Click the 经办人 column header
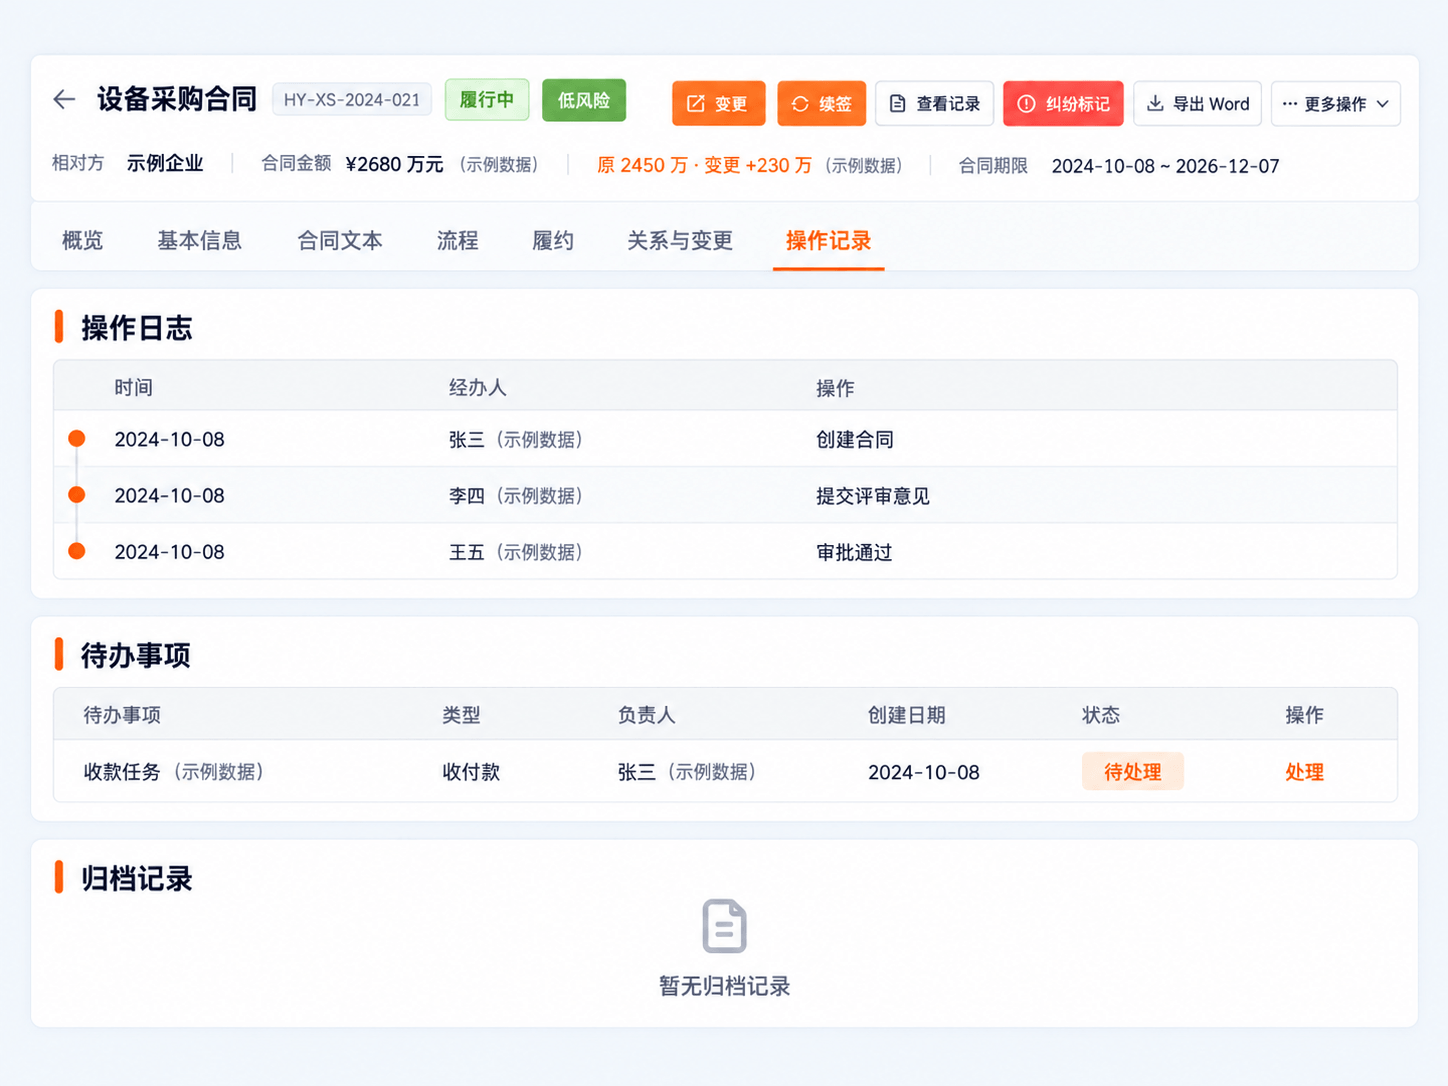The image size is (1448, 1086). pyautogui.click(x=477, y=387)
